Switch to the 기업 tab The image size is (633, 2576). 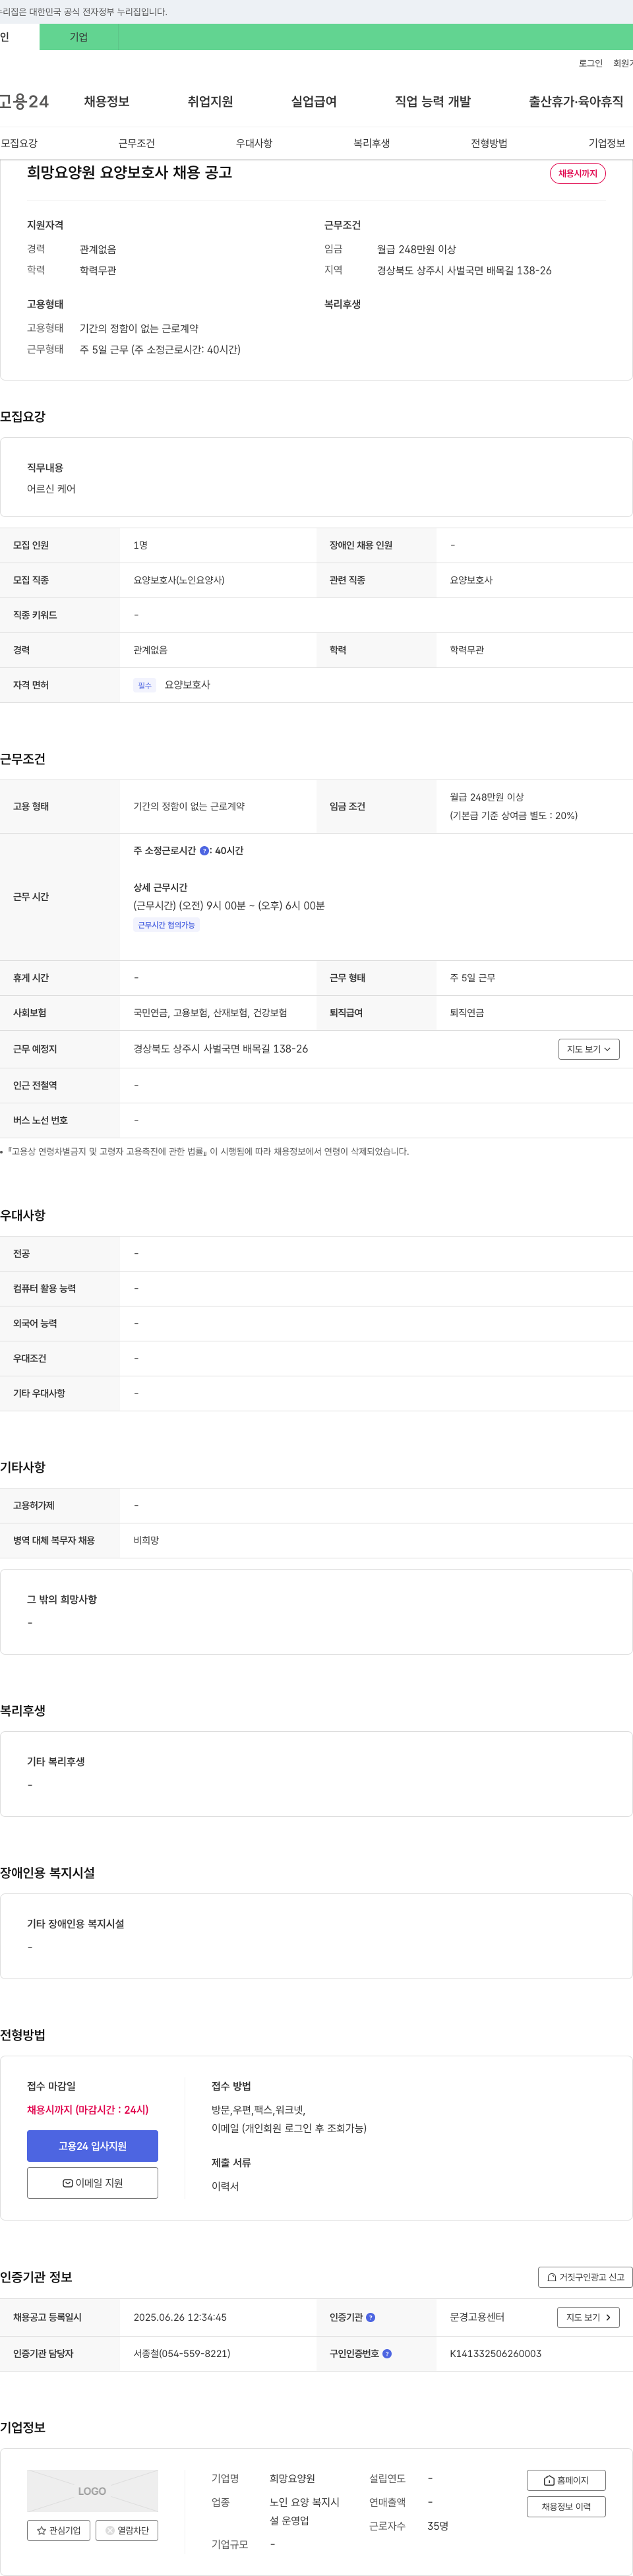[79, 37]
